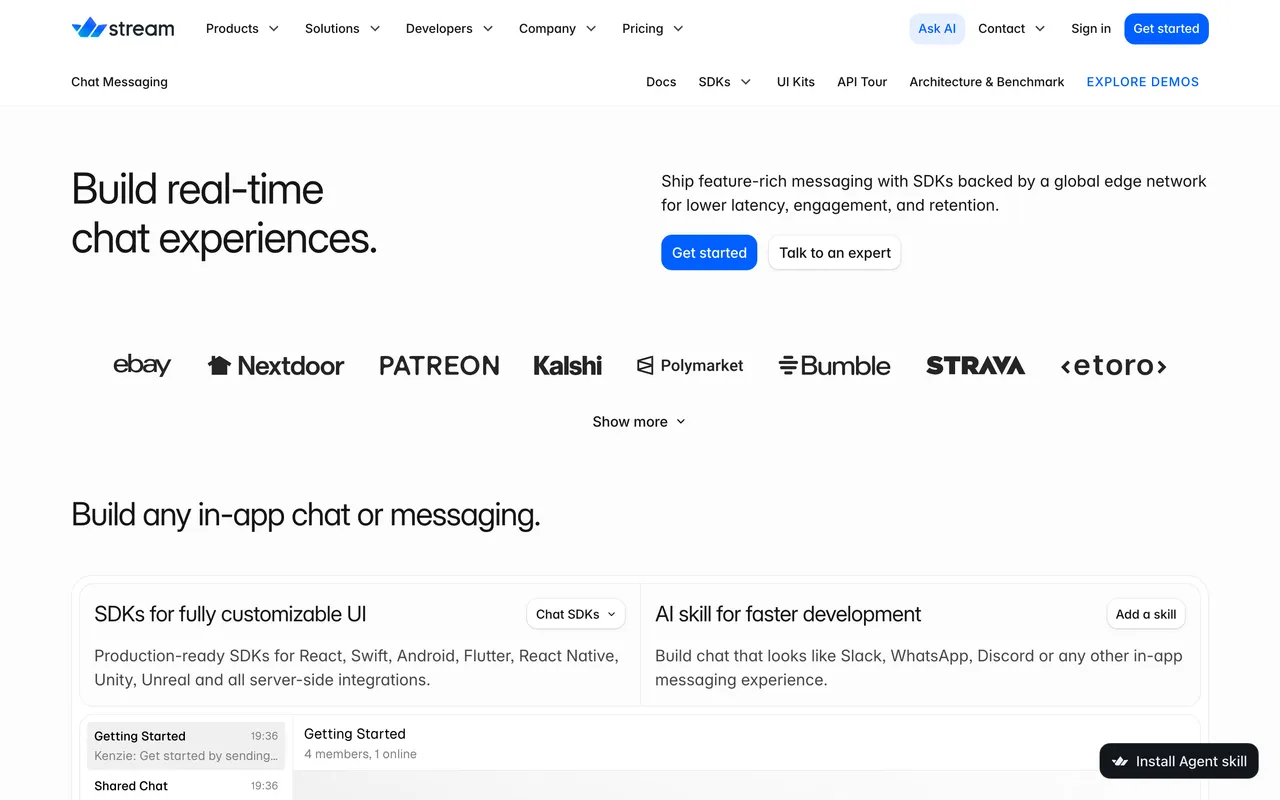Screen dimensions: 1280x800
Task: Click the Patreon logo
Action: point(439,366)
